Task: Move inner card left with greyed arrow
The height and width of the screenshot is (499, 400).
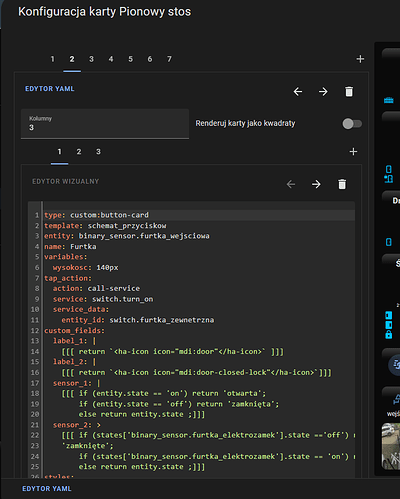Action: coord(291,184)
